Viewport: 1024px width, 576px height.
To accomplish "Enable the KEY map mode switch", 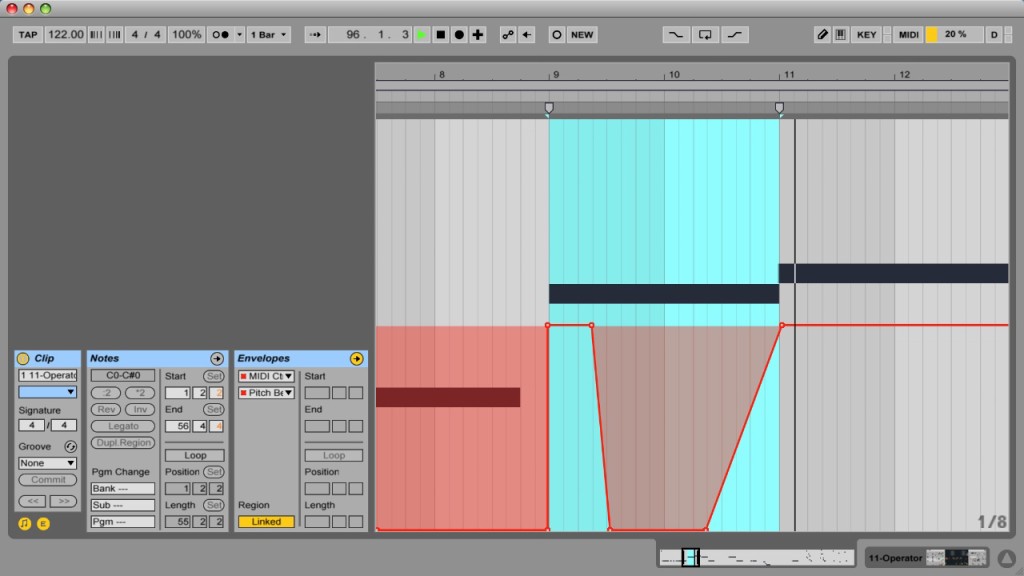I will 866,34.
